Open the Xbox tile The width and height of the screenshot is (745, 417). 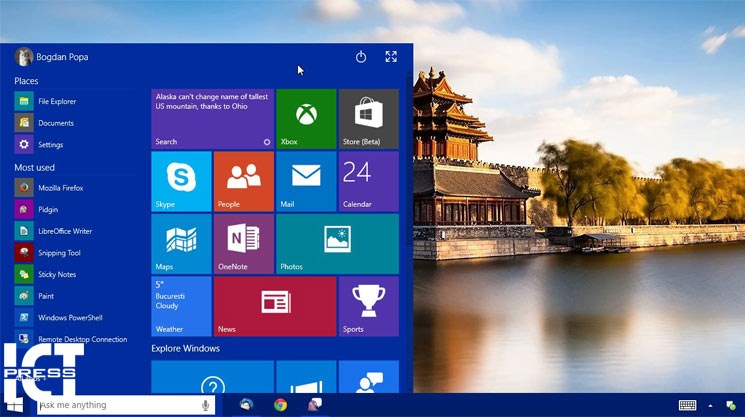point(306,119)
